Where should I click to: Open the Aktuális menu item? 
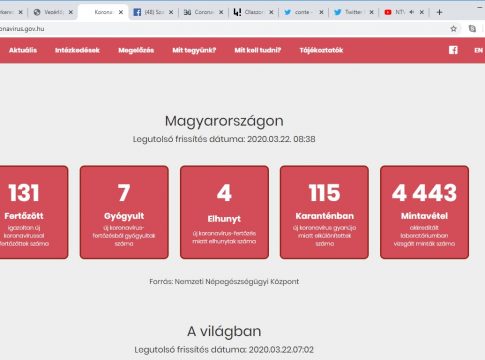click(x=23, y=50)
